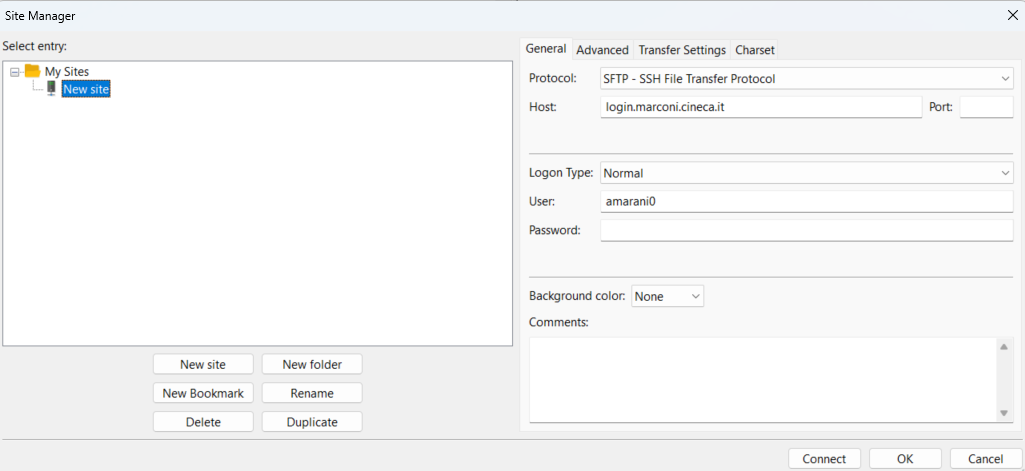
Task: Click the New site server icon
Action: pos(51,88)
